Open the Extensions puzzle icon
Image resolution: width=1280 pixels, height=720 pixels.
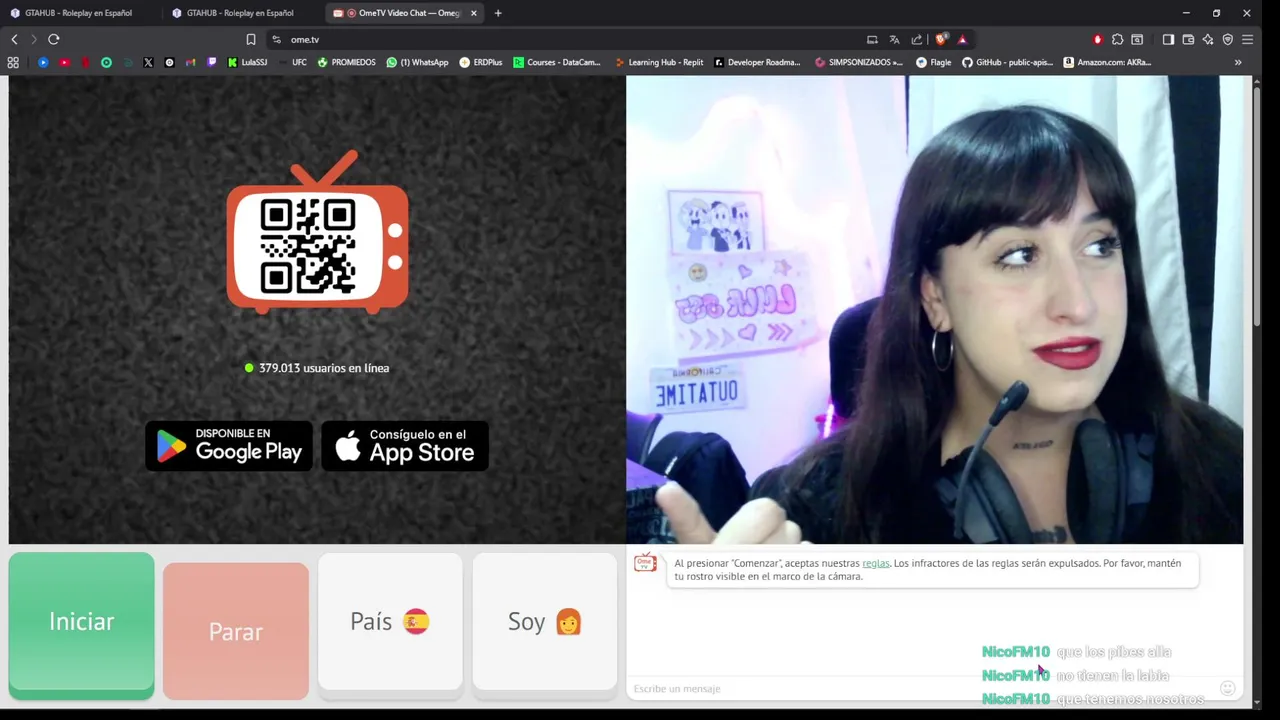click(x=1117, y=39)
